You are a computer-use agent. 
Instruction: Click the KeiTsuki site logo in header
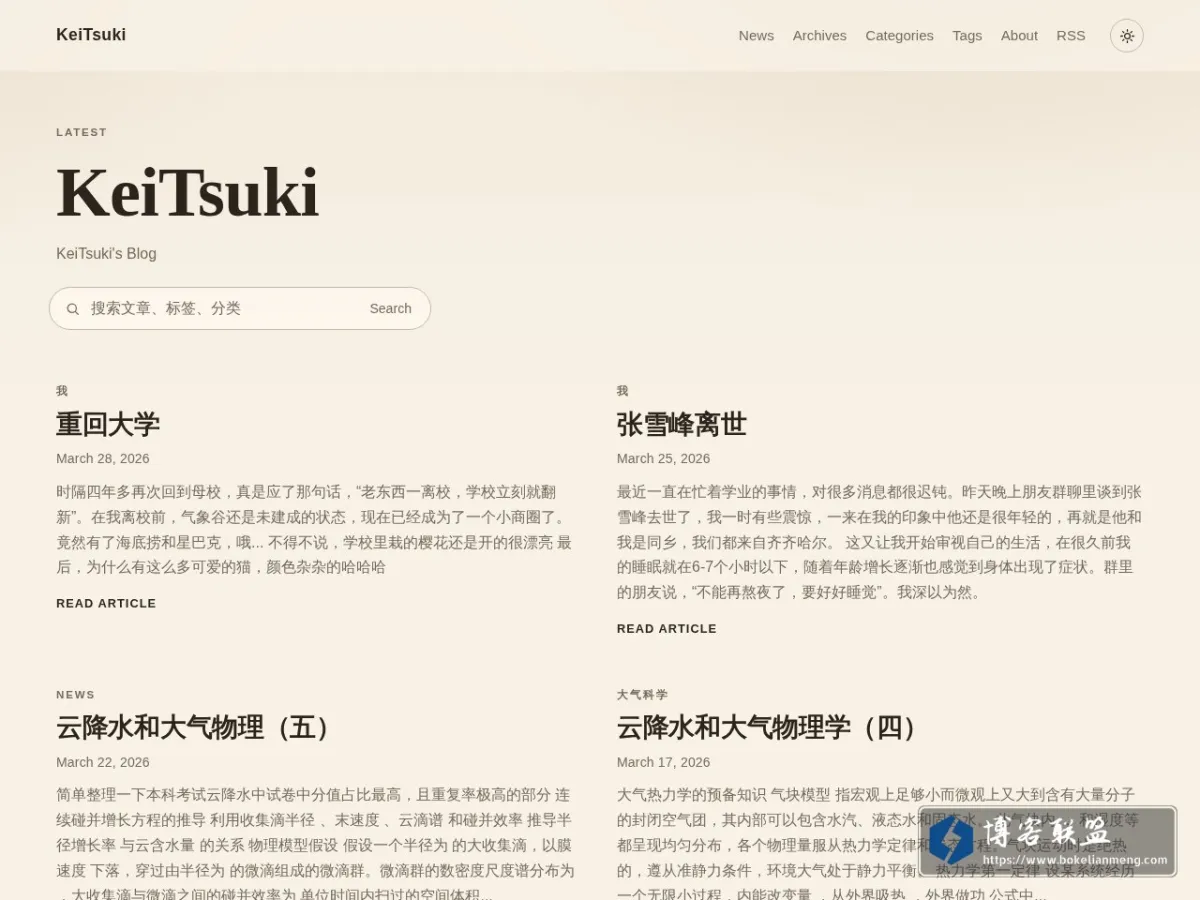[91, 35]
